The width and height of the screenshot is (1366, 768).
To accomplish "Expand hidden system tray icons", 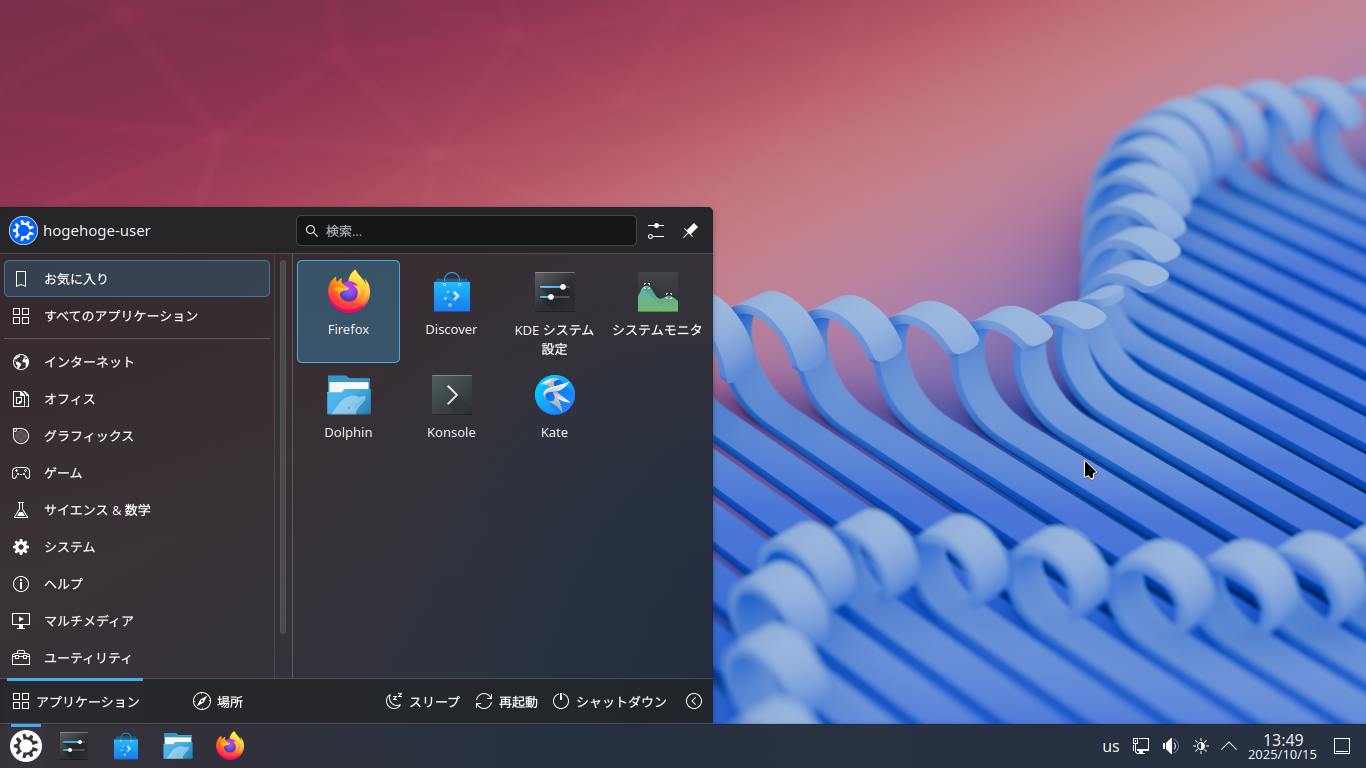I will click(x=1228, y=745).
